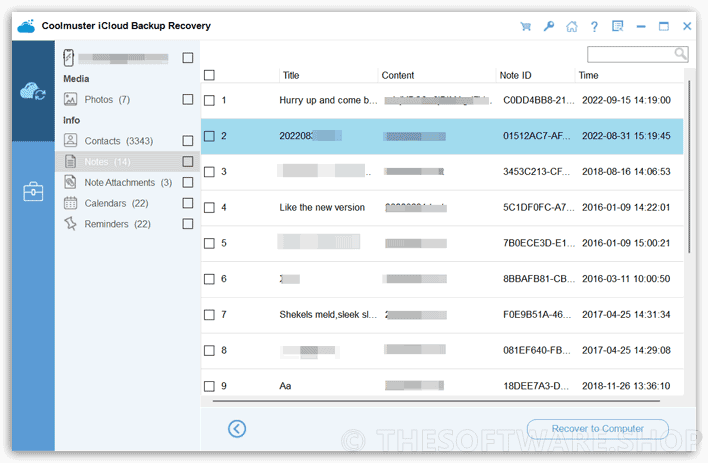Check the Contacts (3343) checkbox
Viewport: 708px width, 463px height.
188,141
